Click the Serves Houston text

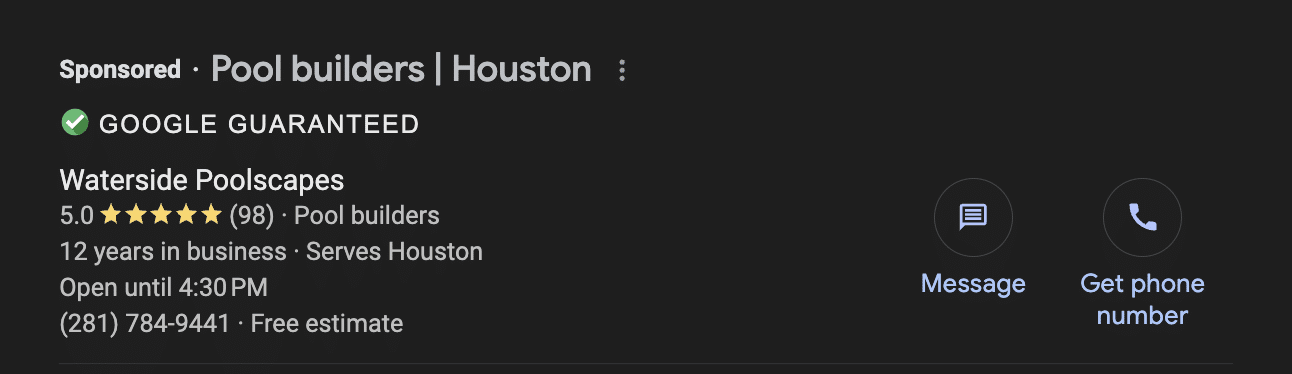point(394,251)
